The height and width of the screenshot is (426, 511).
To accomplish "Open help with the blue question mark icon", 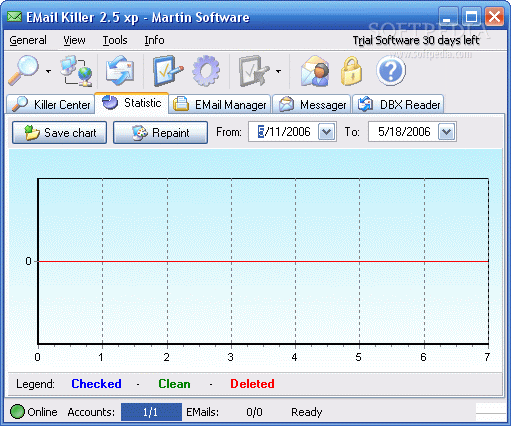I will 391,71.
